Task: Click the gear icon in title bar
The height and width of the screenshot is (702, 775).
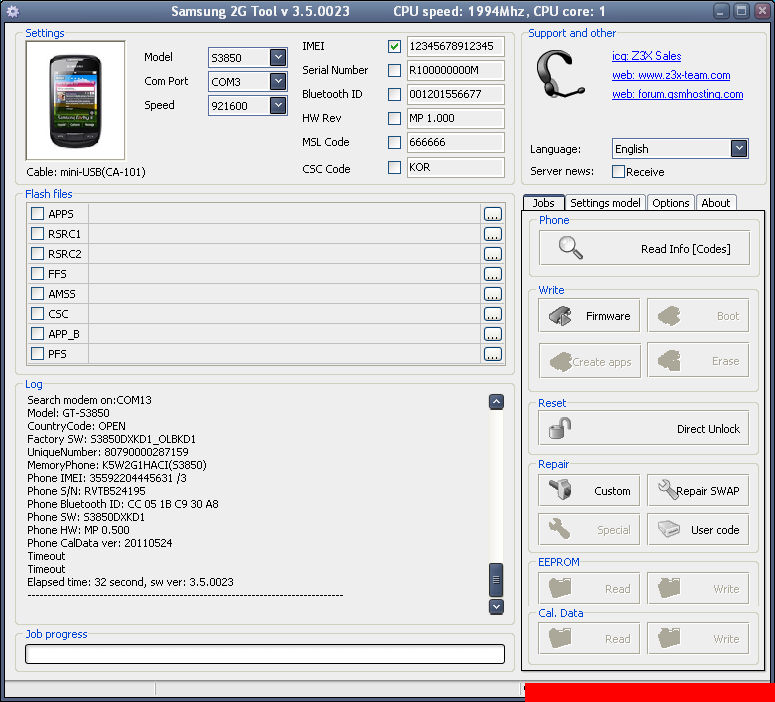Action: click(12, 11)
